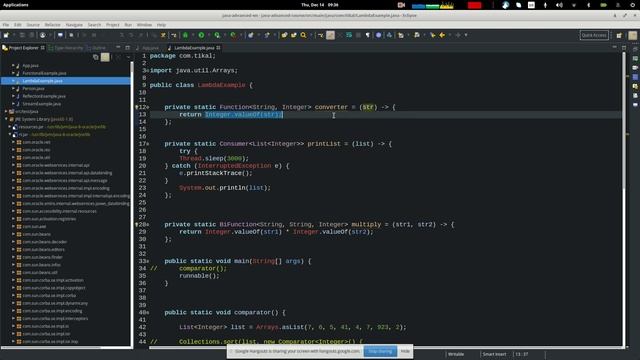Click the Show Whitespace pilcrow icon

point(368,36)
